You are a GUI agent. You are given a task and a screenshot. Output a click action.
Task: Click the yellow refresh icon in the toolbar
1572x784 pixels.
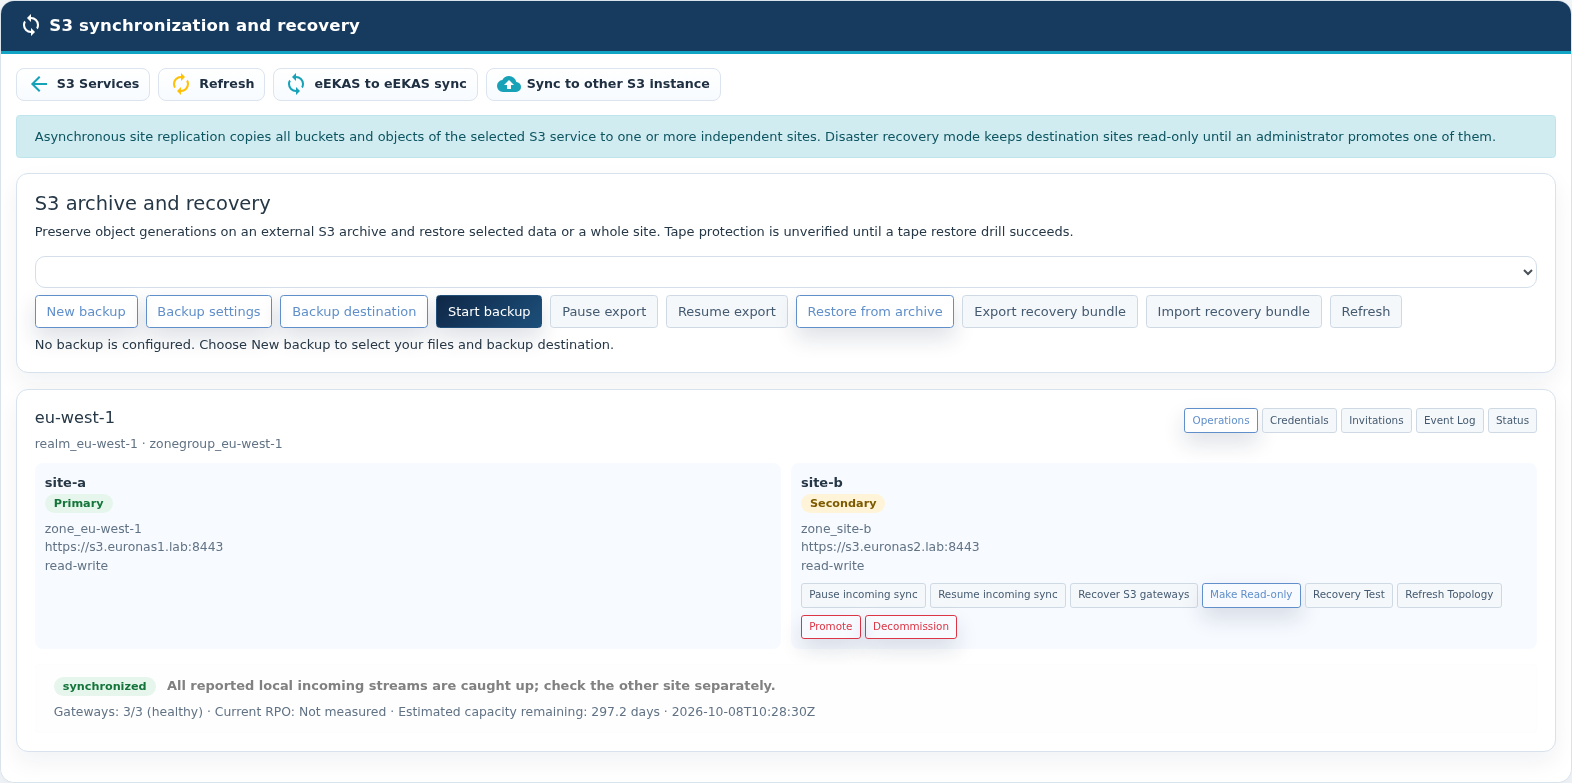(x=181, y=84)
